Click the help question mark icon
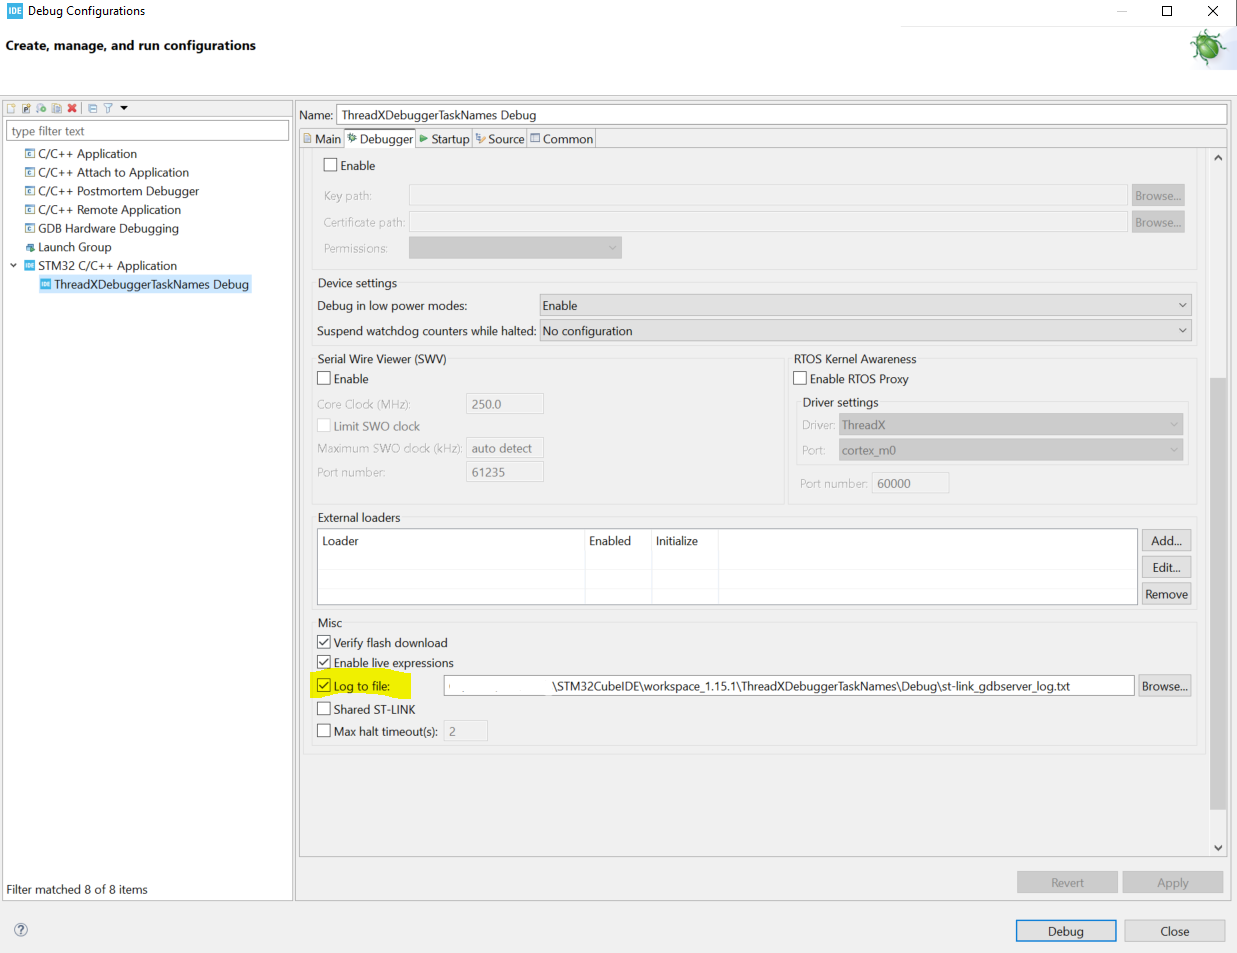Image resolution: width=1237 pixels, height=953 pixels. [x=20, y=929]
